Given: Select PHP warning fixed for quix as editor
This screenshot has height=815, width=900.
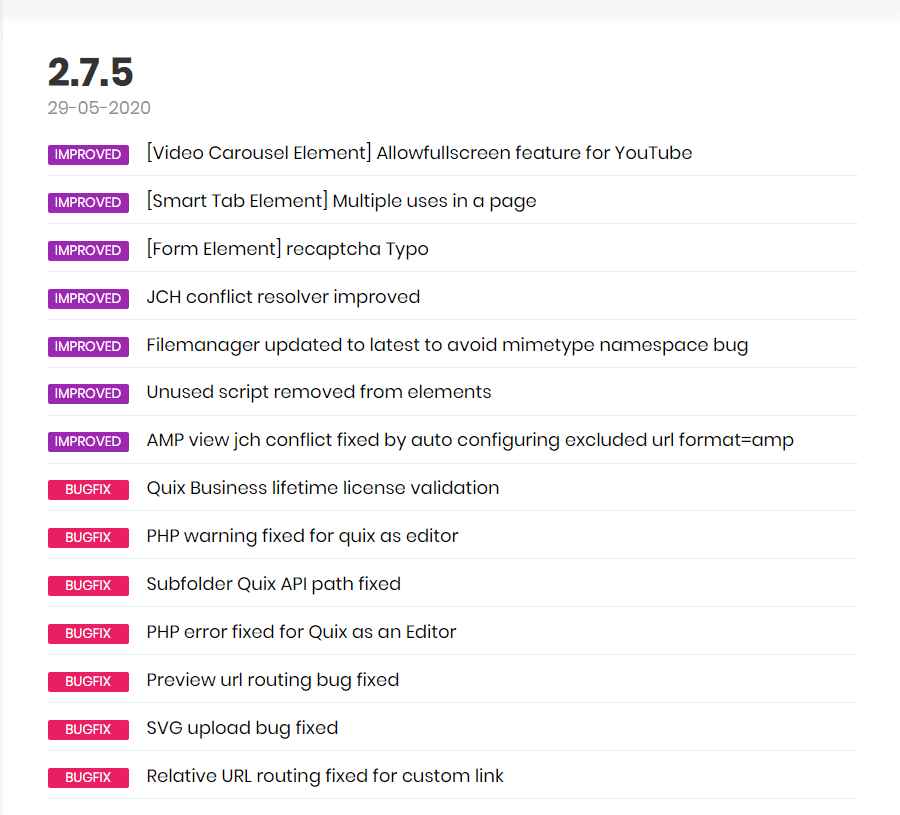Looking at the screenshot, I should click(302, 536).
